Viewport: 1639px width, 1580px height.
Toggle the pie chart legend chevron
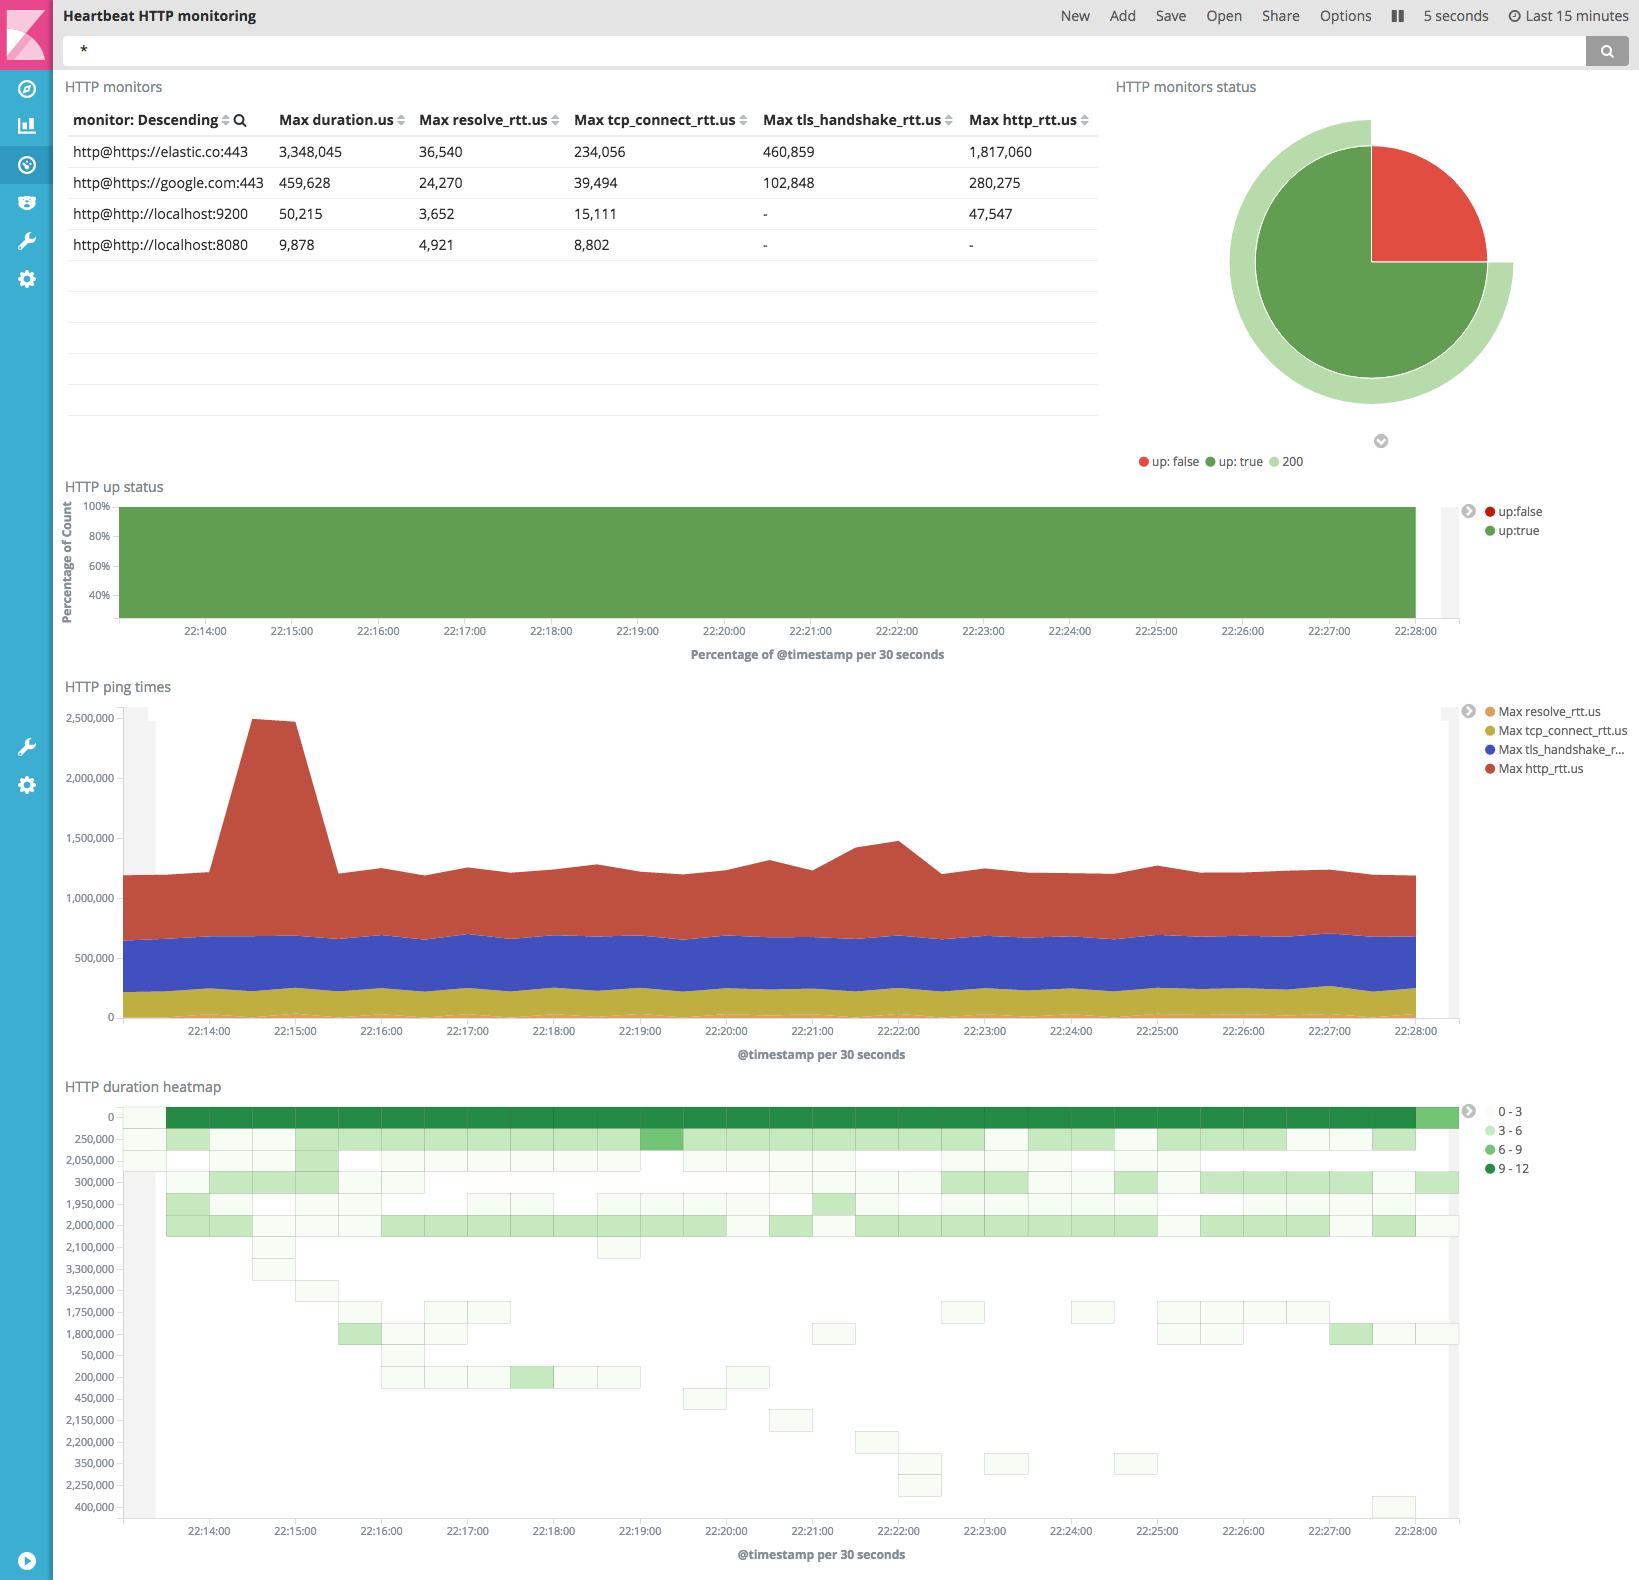click(1380, 441)
